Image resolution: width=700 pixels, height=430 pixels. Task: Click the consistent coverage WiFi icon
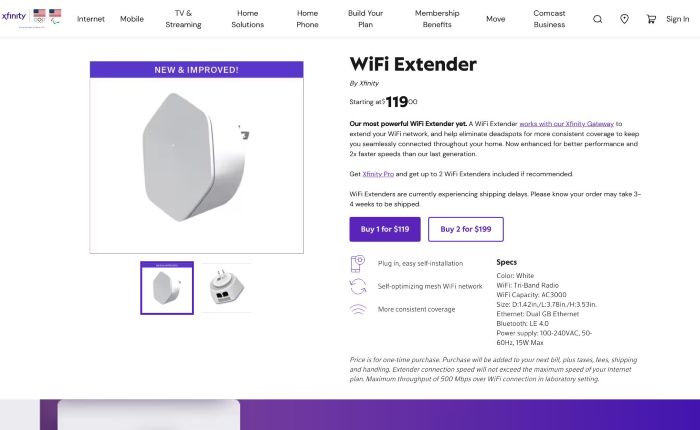pos(358,309)
